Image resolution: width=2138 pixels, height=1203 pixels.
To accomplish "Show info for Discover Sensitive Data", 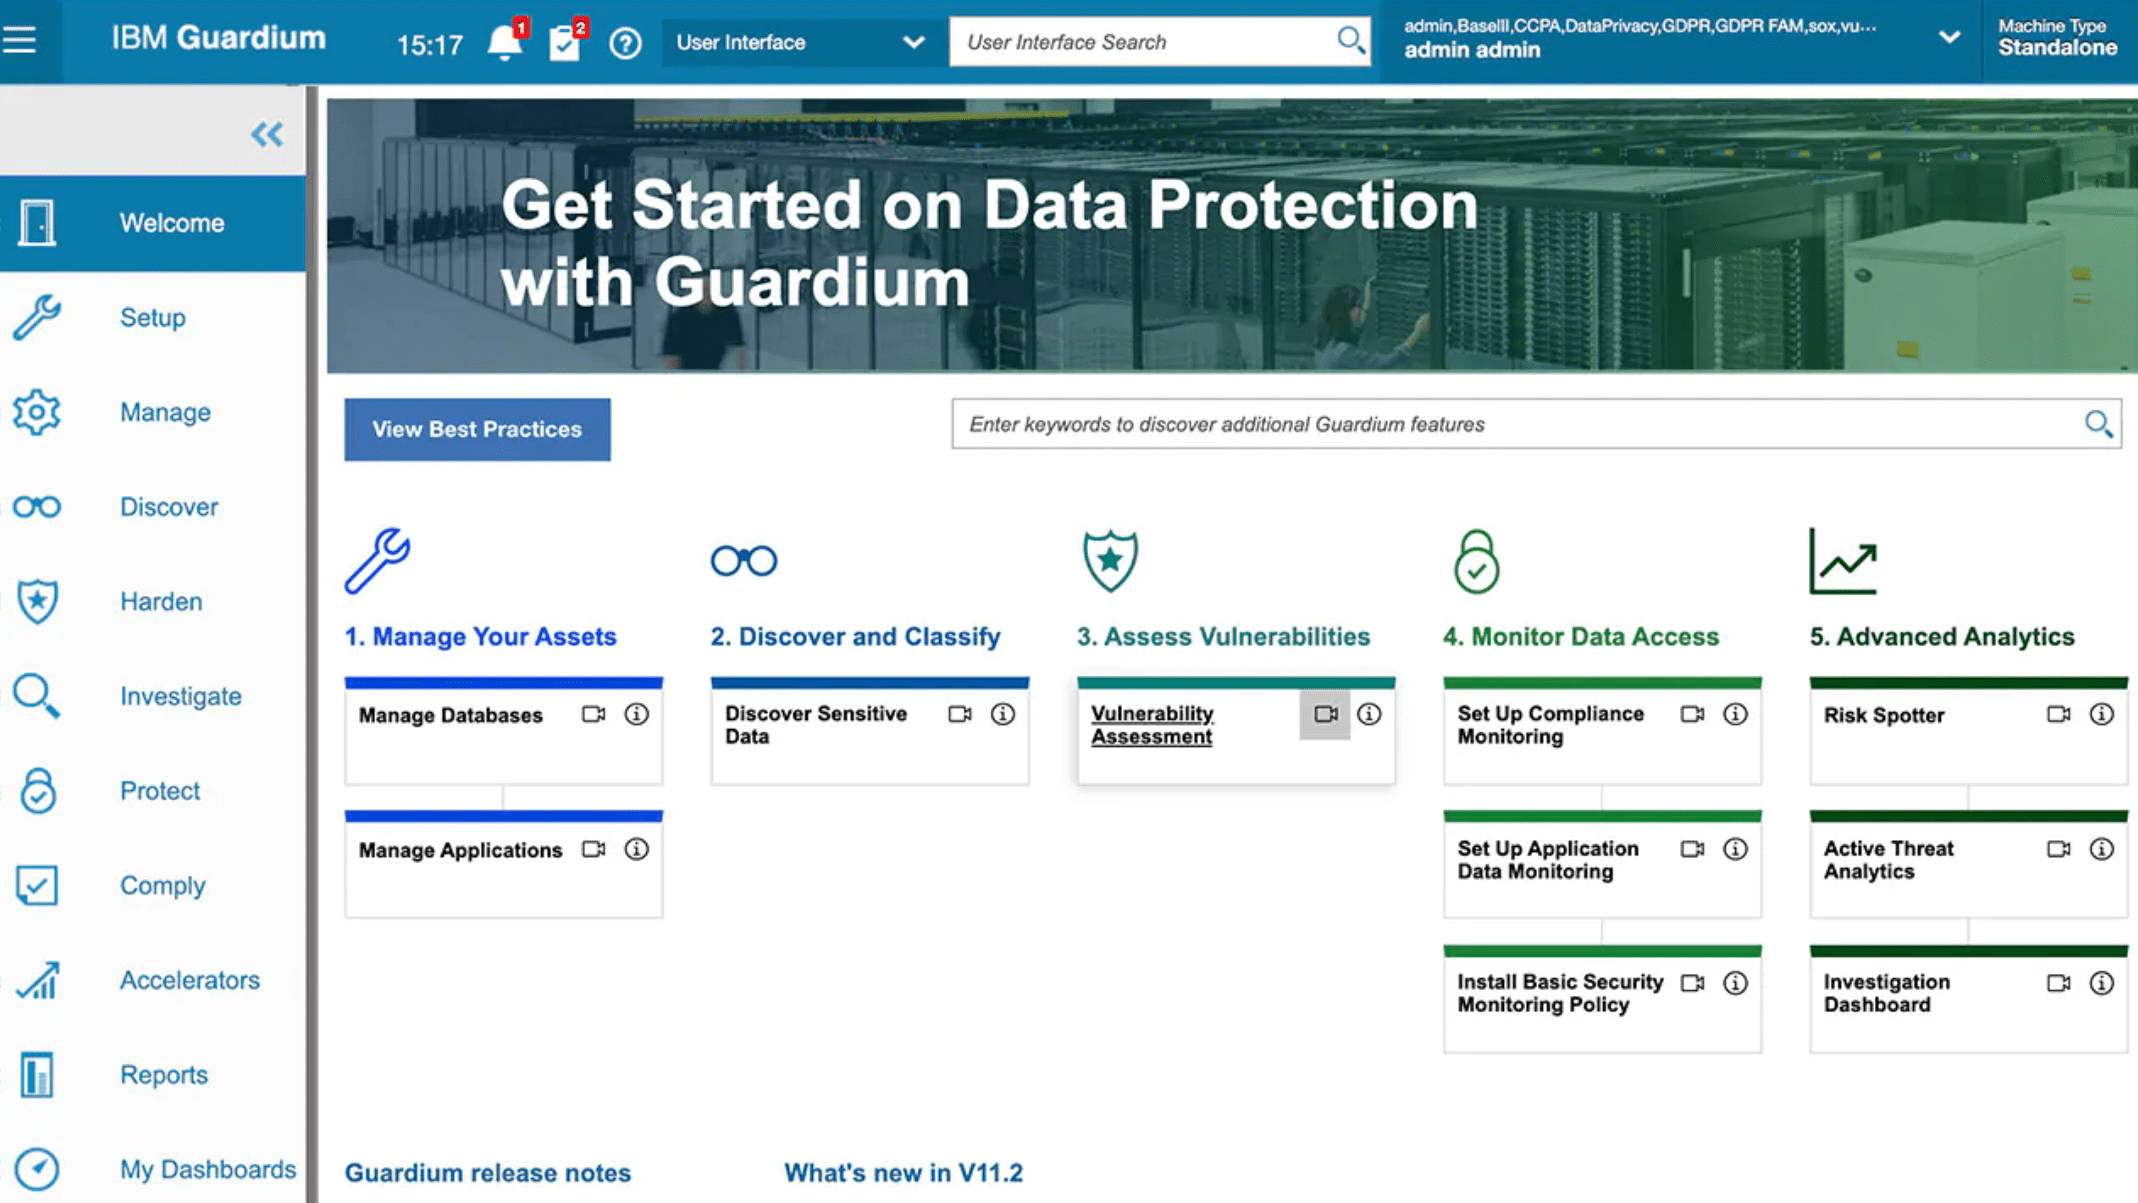I will (x=1002, y=714).
